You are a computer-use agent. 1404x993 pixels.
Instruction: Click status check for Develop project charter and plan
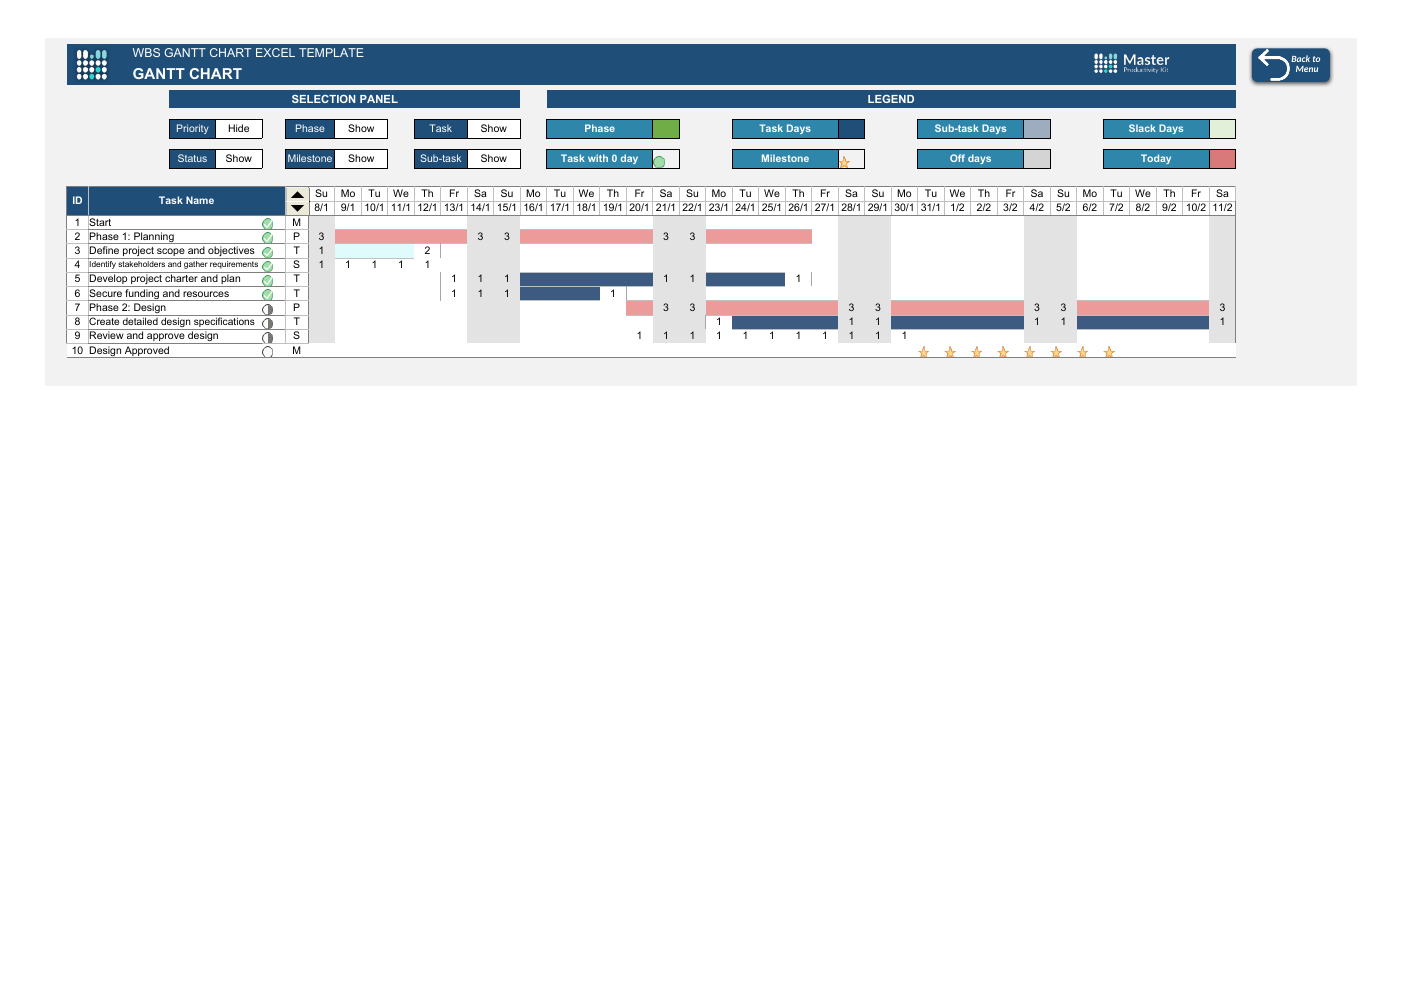(267, 280)
